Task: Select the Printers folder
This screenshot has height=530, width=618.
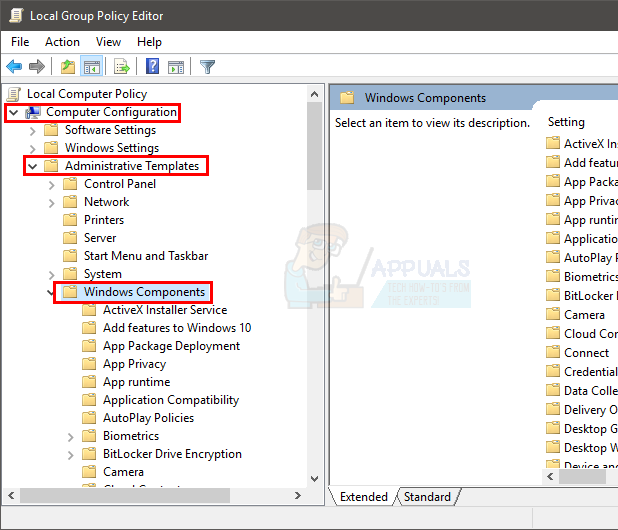Action: pyautogui.click(x=104, y=220)
